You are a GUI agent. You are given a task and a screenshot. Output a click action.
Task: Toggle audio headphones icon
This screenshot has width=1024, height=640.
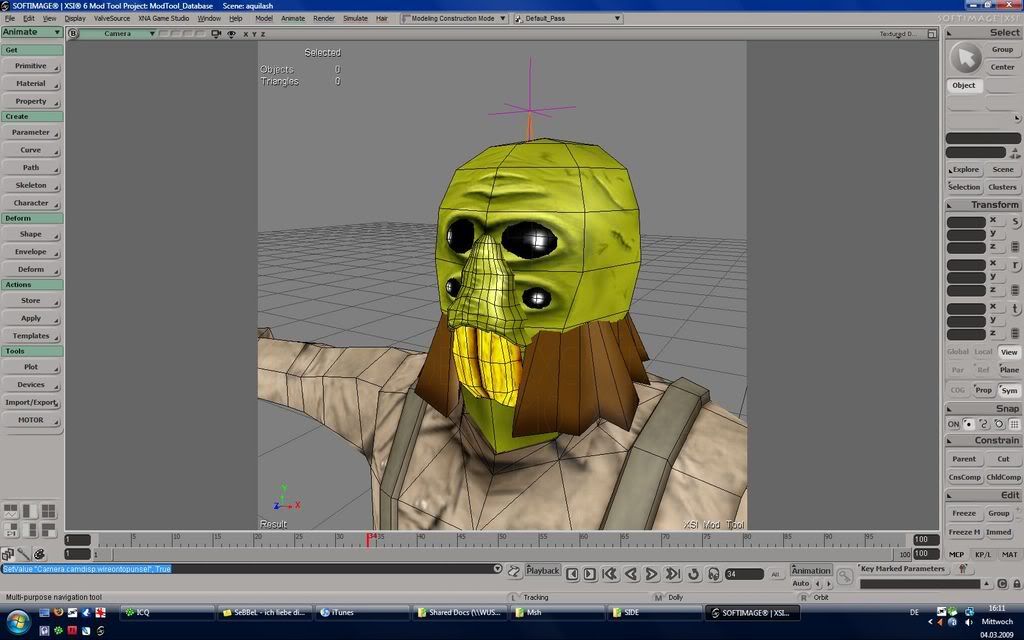tap(714, 574)
